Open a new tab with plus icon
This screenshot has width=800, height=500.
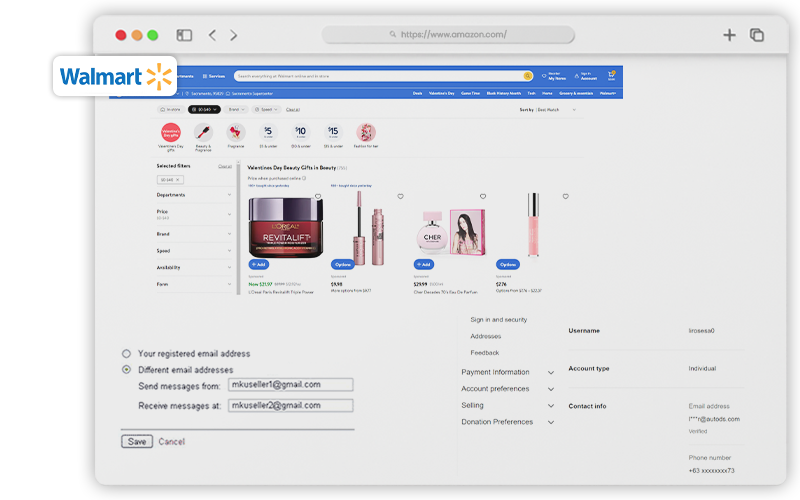729,35
